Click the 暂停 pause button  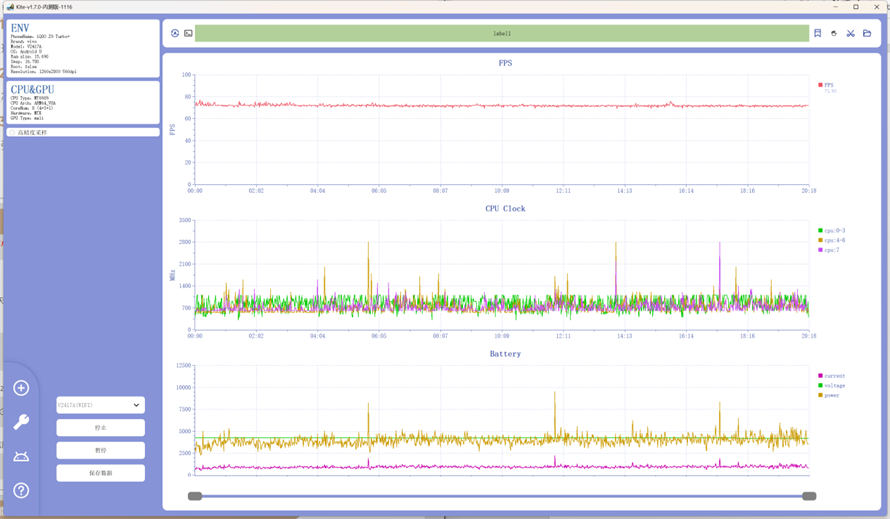[x=100, y=450]
